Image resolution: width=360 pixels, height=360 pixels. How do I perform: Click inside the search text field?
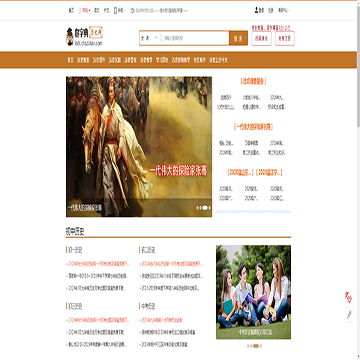tap(194, 38)
